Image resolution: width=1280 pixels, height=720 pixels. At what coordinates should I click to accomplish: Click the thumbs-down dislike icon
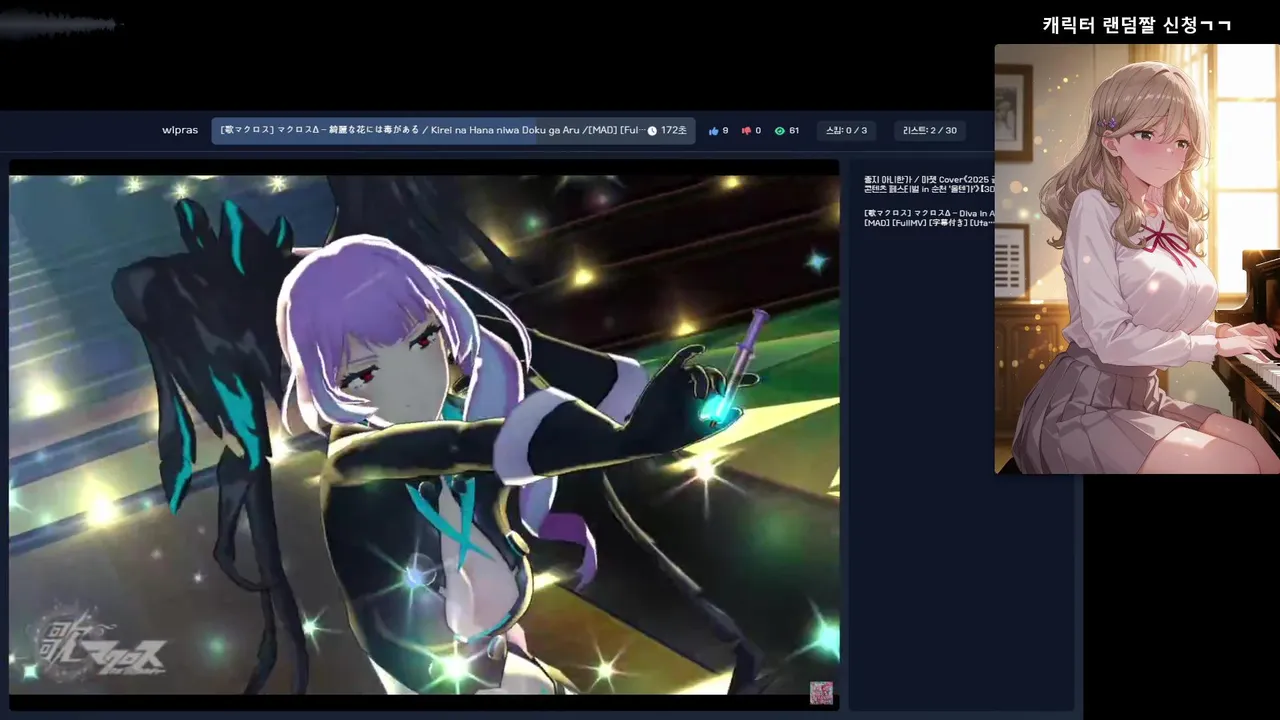[746, 131]
